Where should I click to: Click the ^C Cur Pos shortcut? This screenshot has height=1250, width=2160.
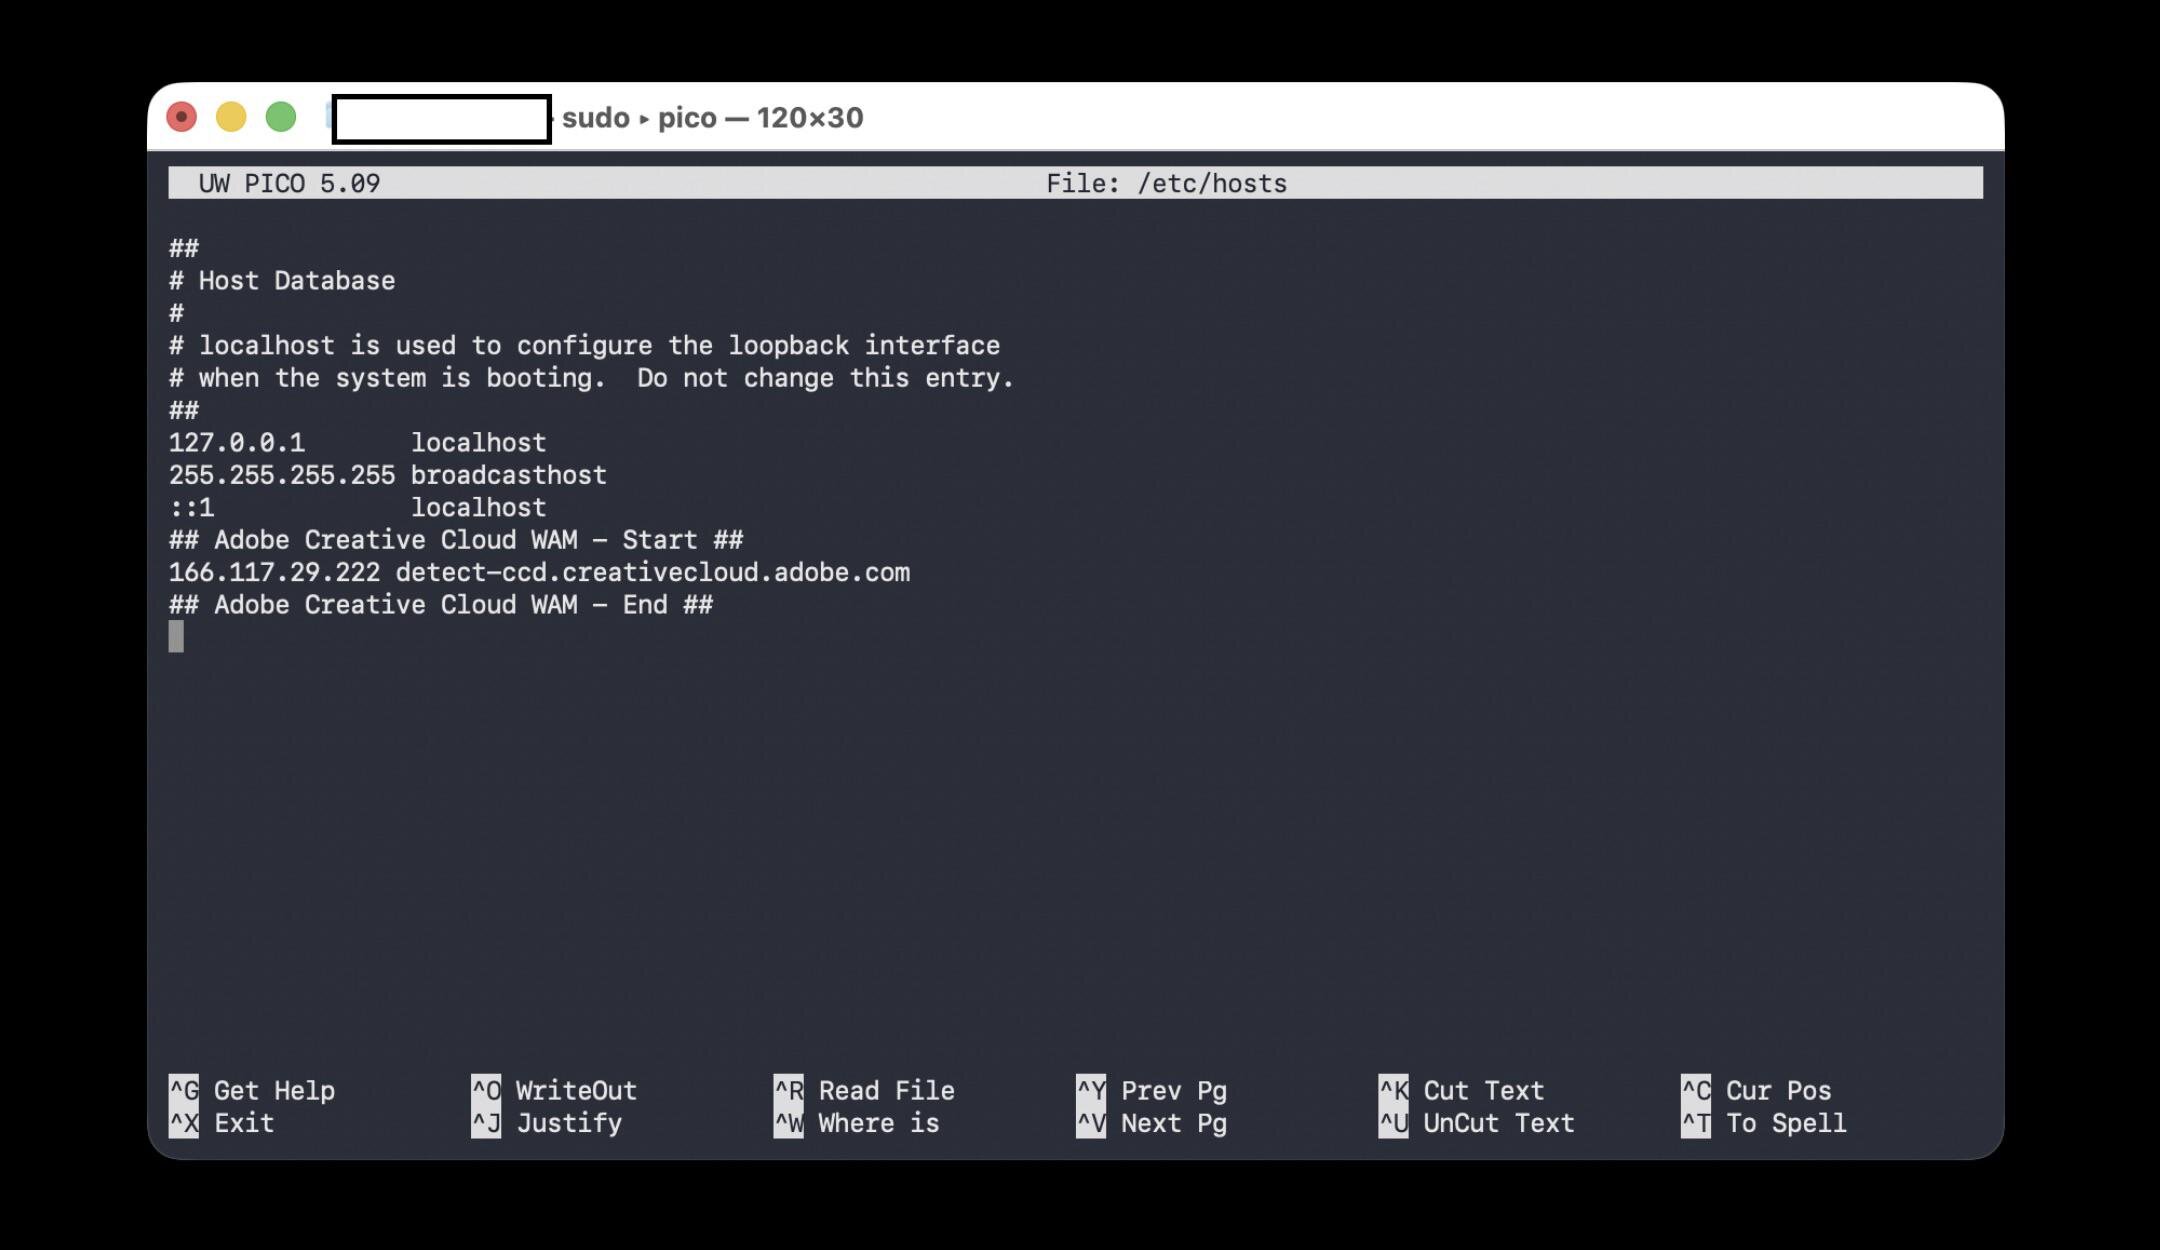click(1756, 1090)
